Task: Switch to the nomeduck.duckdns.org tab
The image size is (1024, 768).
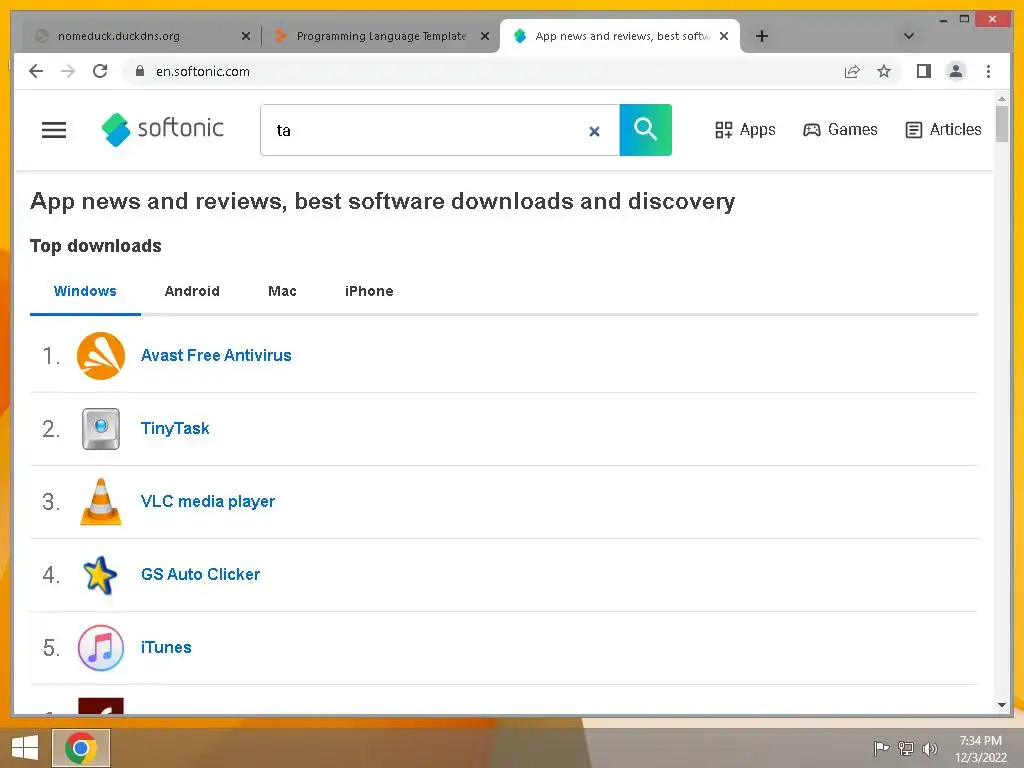Action: point(119,36)
